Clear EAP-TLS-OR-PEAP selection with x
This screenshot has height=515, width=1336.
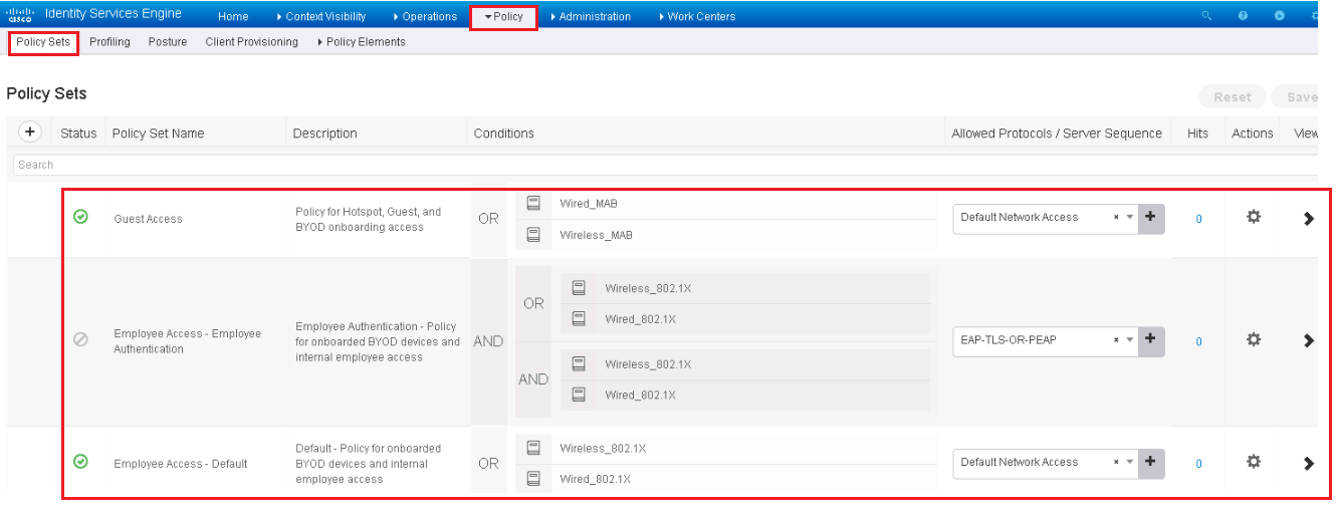click(x=1116, y=340)
